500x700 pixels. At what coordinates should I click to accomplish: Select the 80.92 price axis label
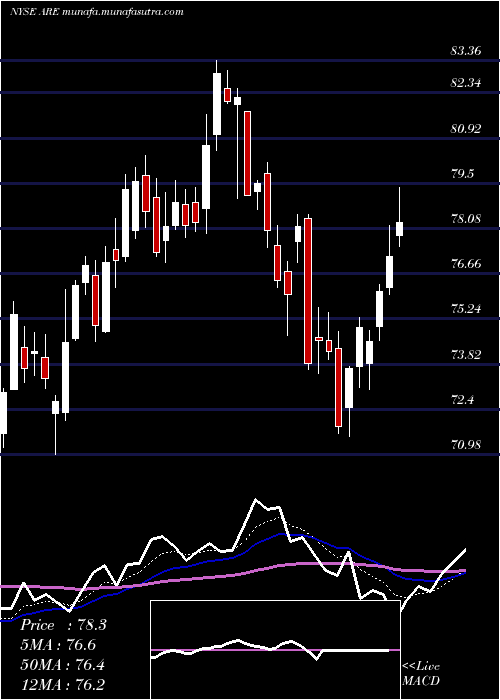click(x=466, y=129)
